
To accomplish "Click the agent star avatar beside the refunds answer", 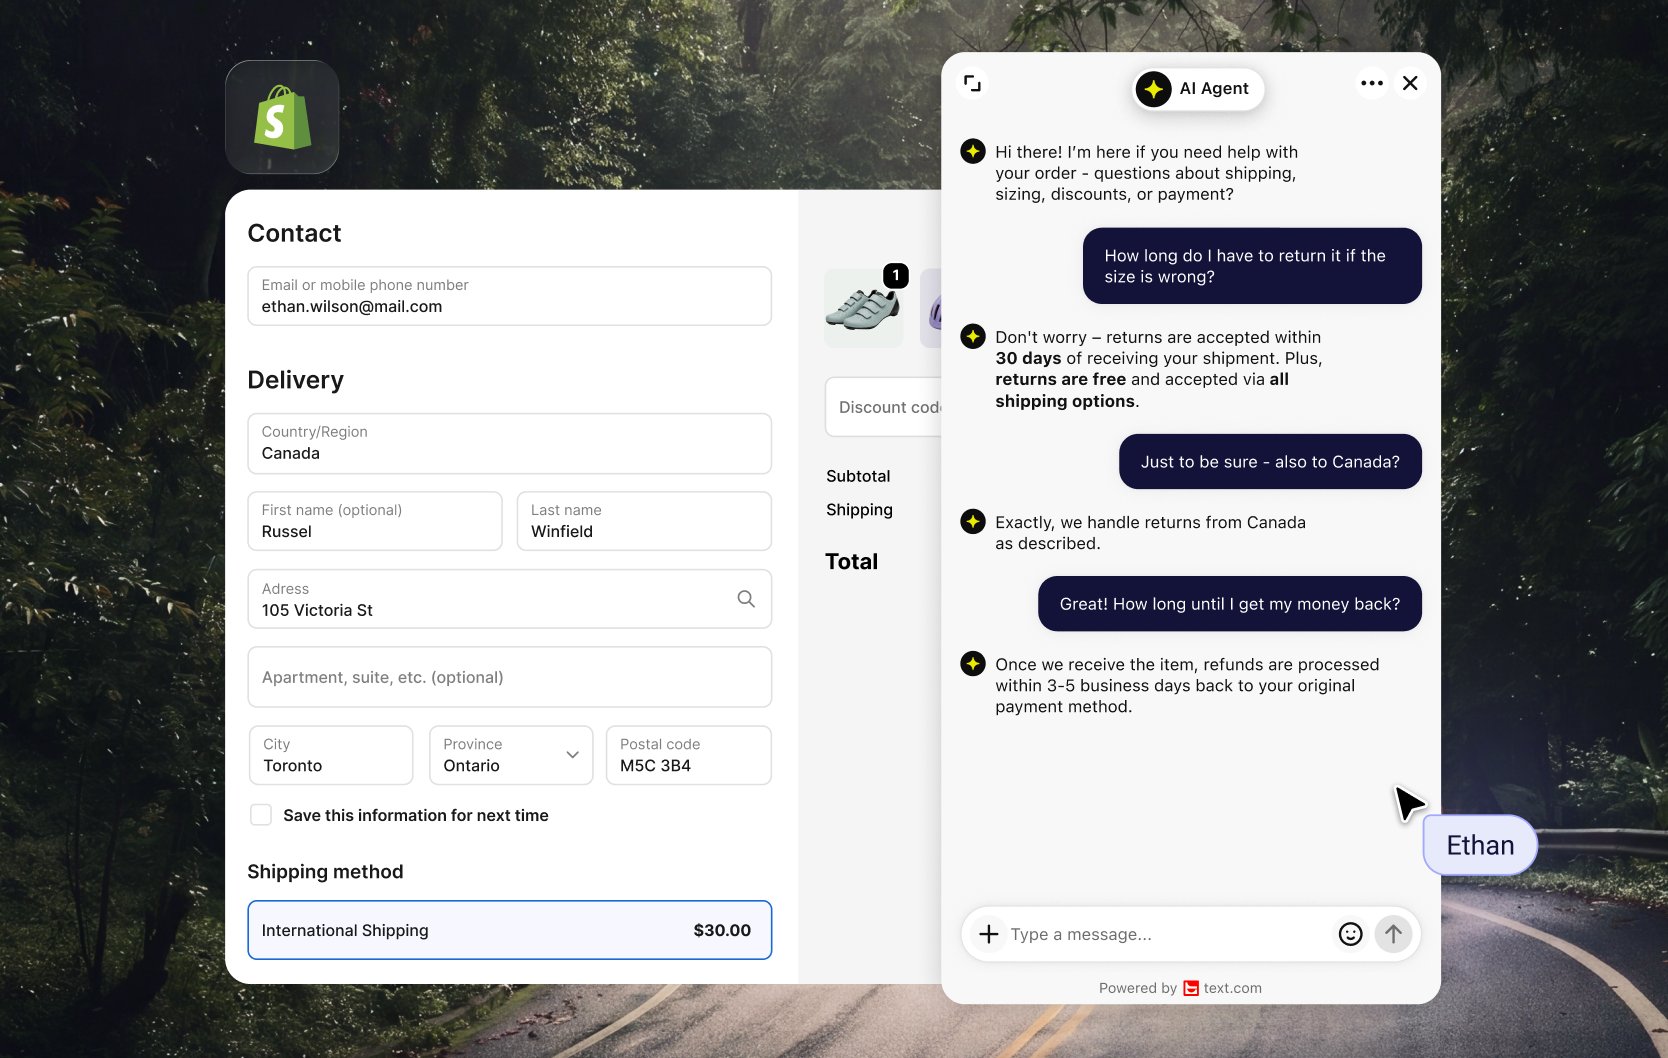I will [x=973, y=663].
